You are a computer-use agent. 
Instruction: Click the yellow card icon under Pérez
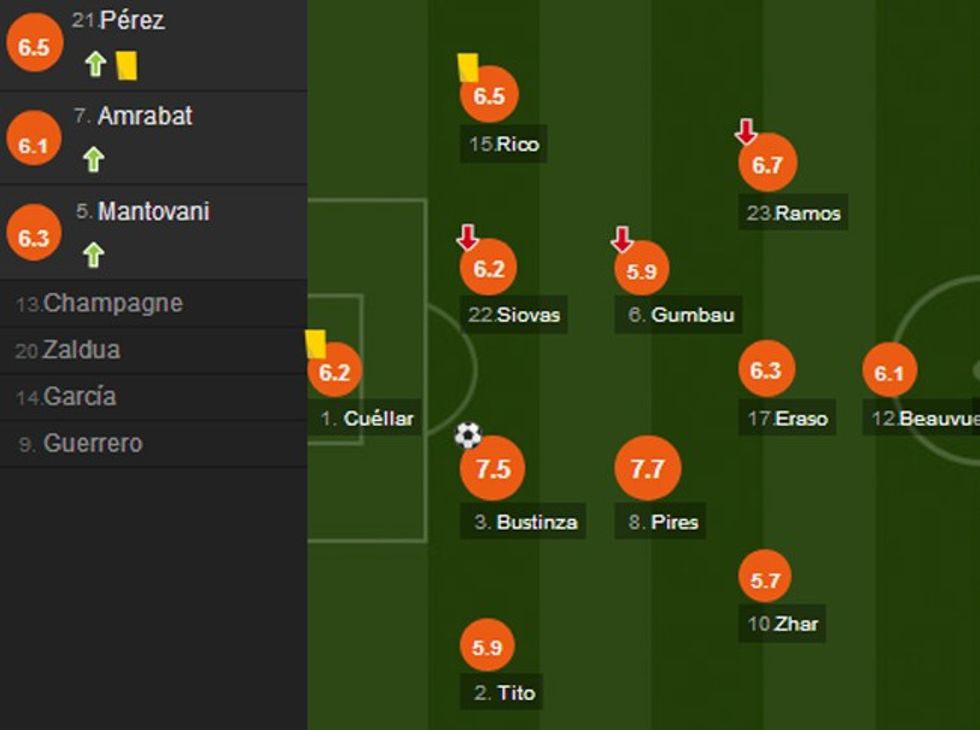click(x=127, y=66)
